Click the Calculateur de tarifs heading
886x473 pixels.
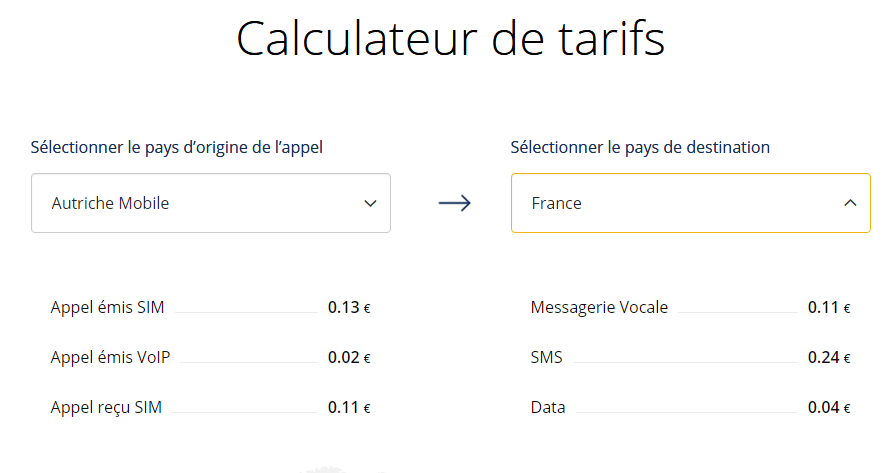pyautogui.click(x=450, y=40)
